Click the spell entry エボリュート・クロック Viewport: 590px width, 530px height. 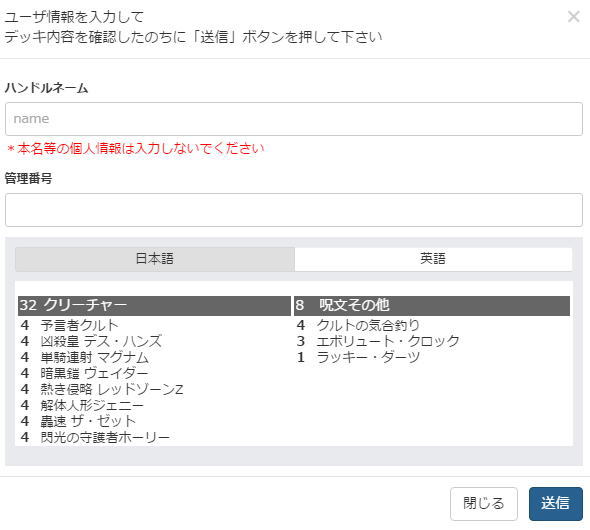[388, 341]
